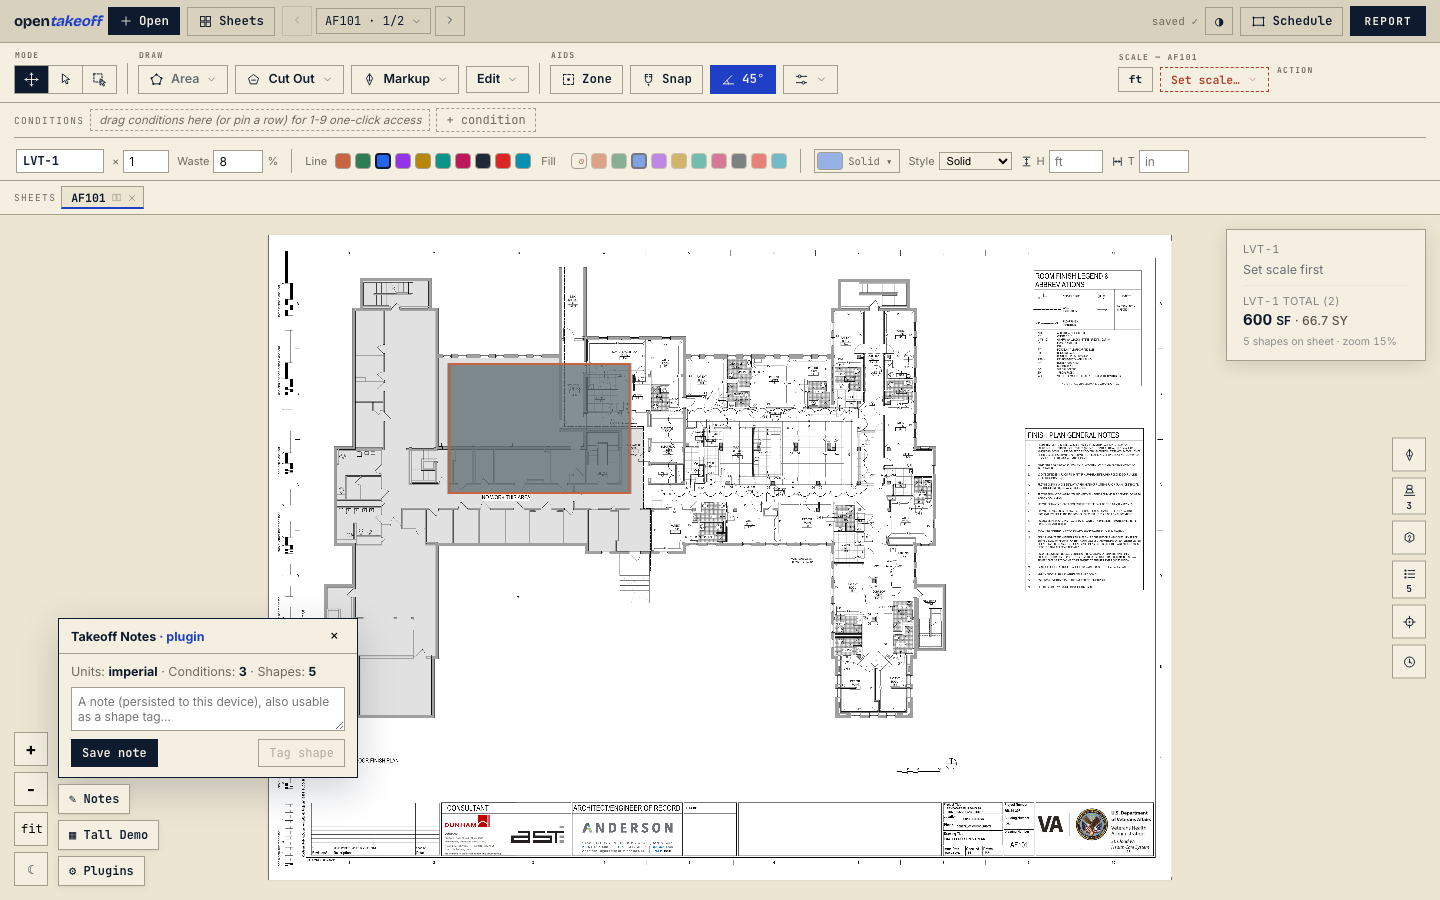
Task: Close the AF101 sheet tab
Action: [132, 198]
